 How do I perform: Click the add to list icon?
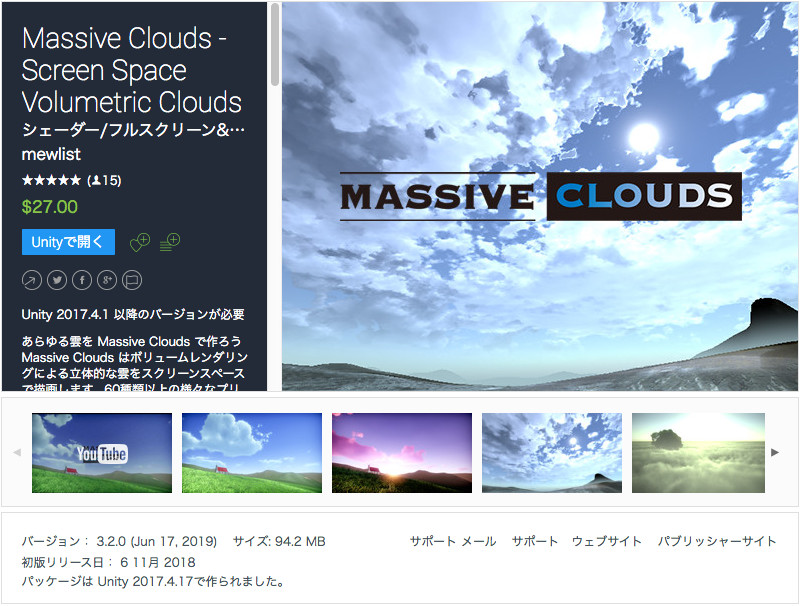point(170,242)
